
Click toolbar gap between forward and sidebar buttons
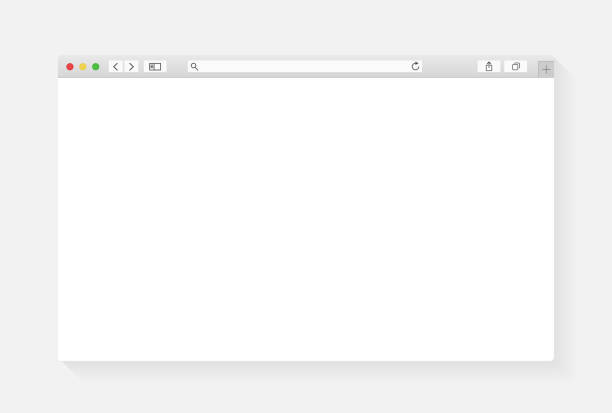point(141,67)
